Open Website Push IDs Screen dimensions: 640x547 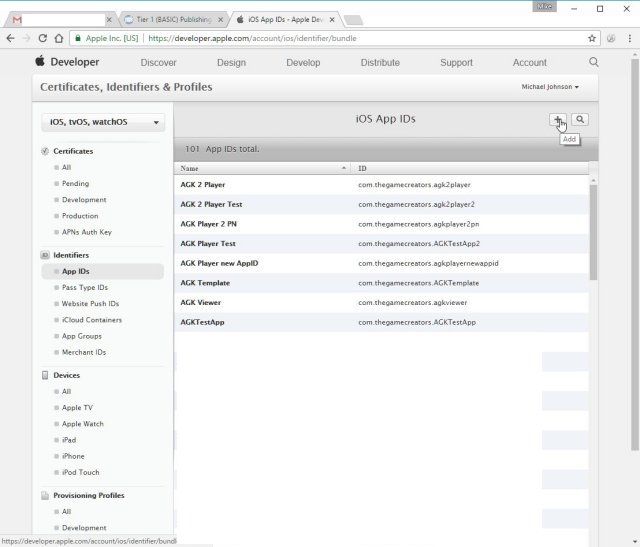point(90,304)
